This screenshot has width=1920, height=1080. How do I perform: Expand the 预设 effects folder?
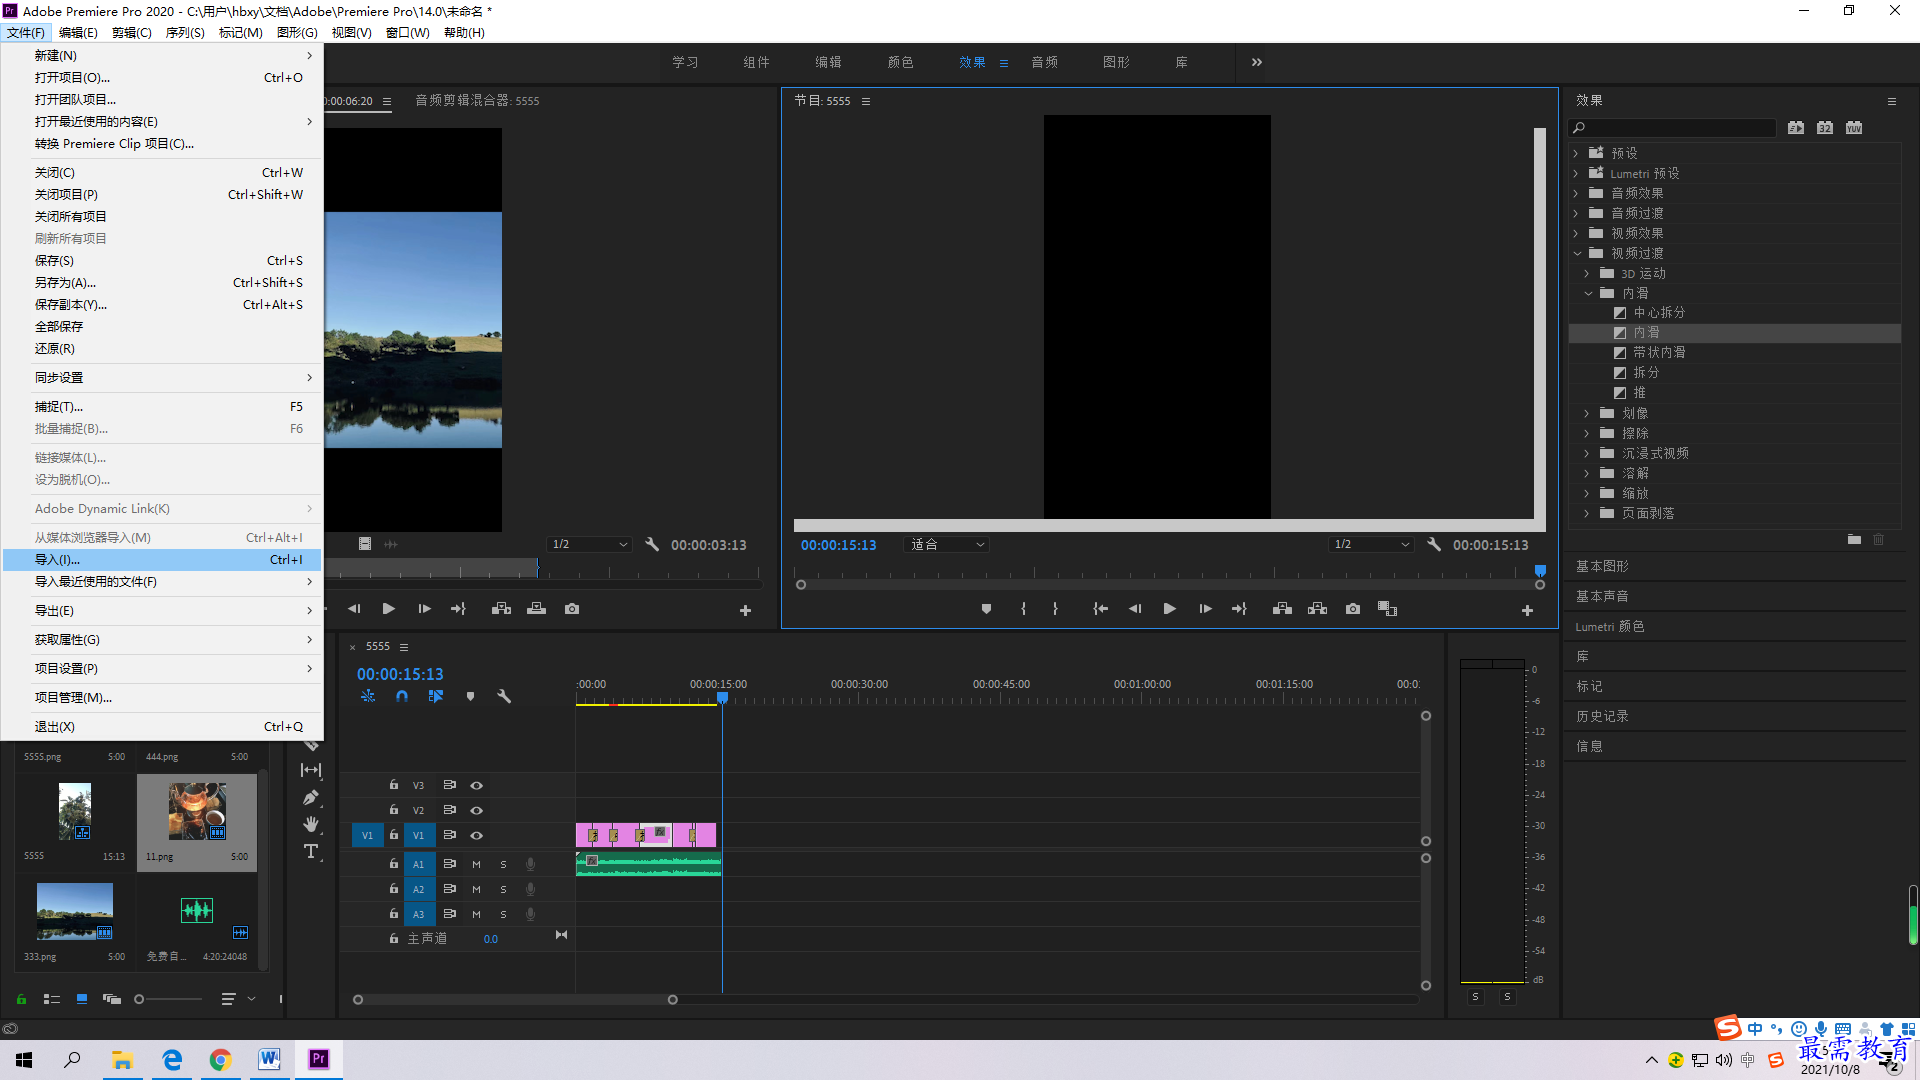[1576, 153]
